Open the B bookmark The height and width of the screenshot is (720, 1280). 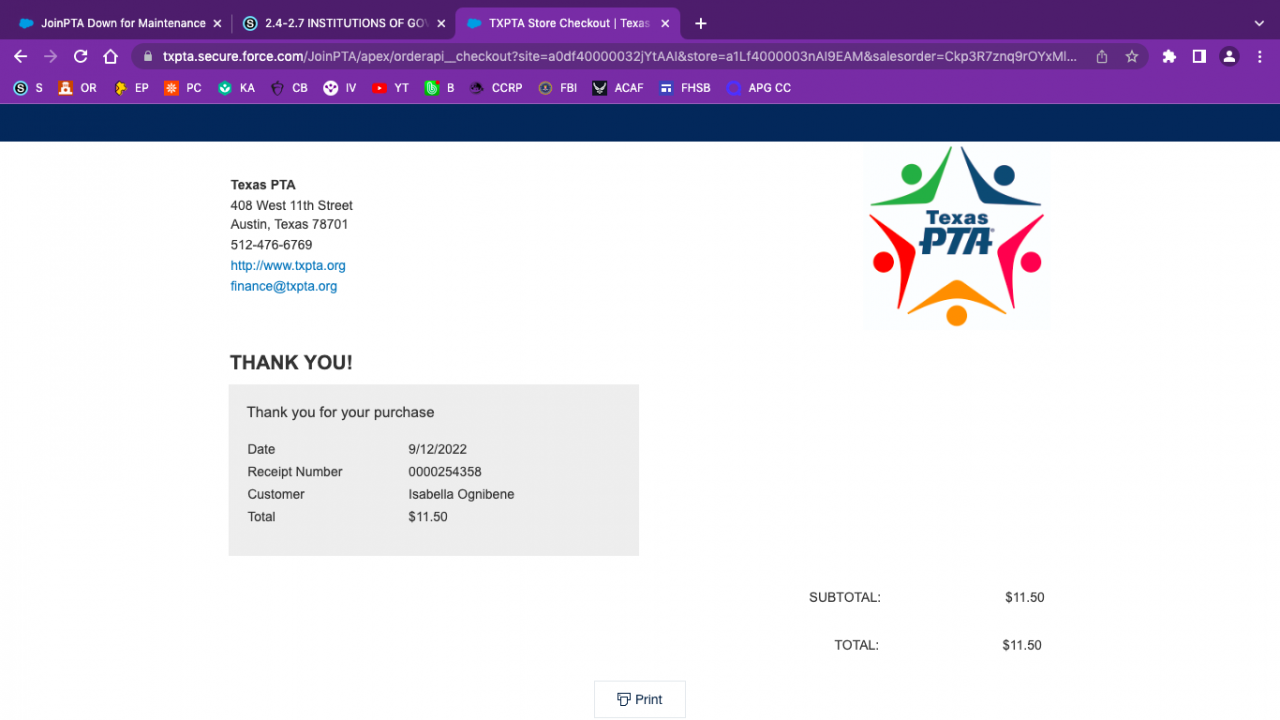point(439,88)
